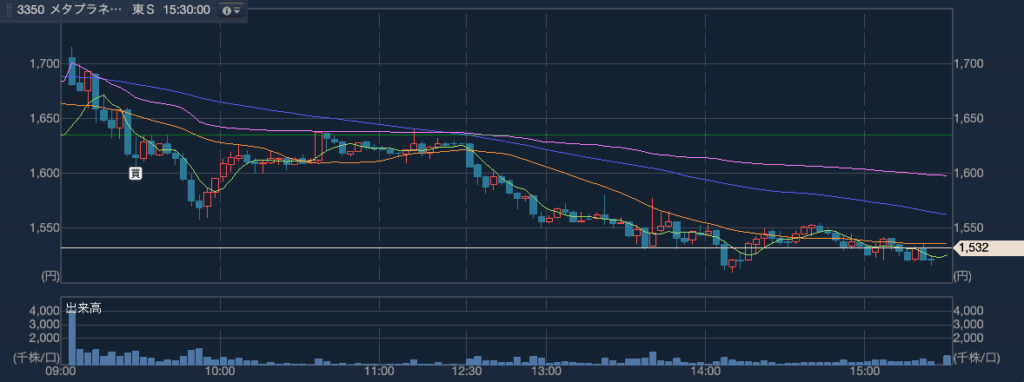Screen dimensions: 1024x382
Task: Click '1,600' on the right price axis
Action: point(967,173)
